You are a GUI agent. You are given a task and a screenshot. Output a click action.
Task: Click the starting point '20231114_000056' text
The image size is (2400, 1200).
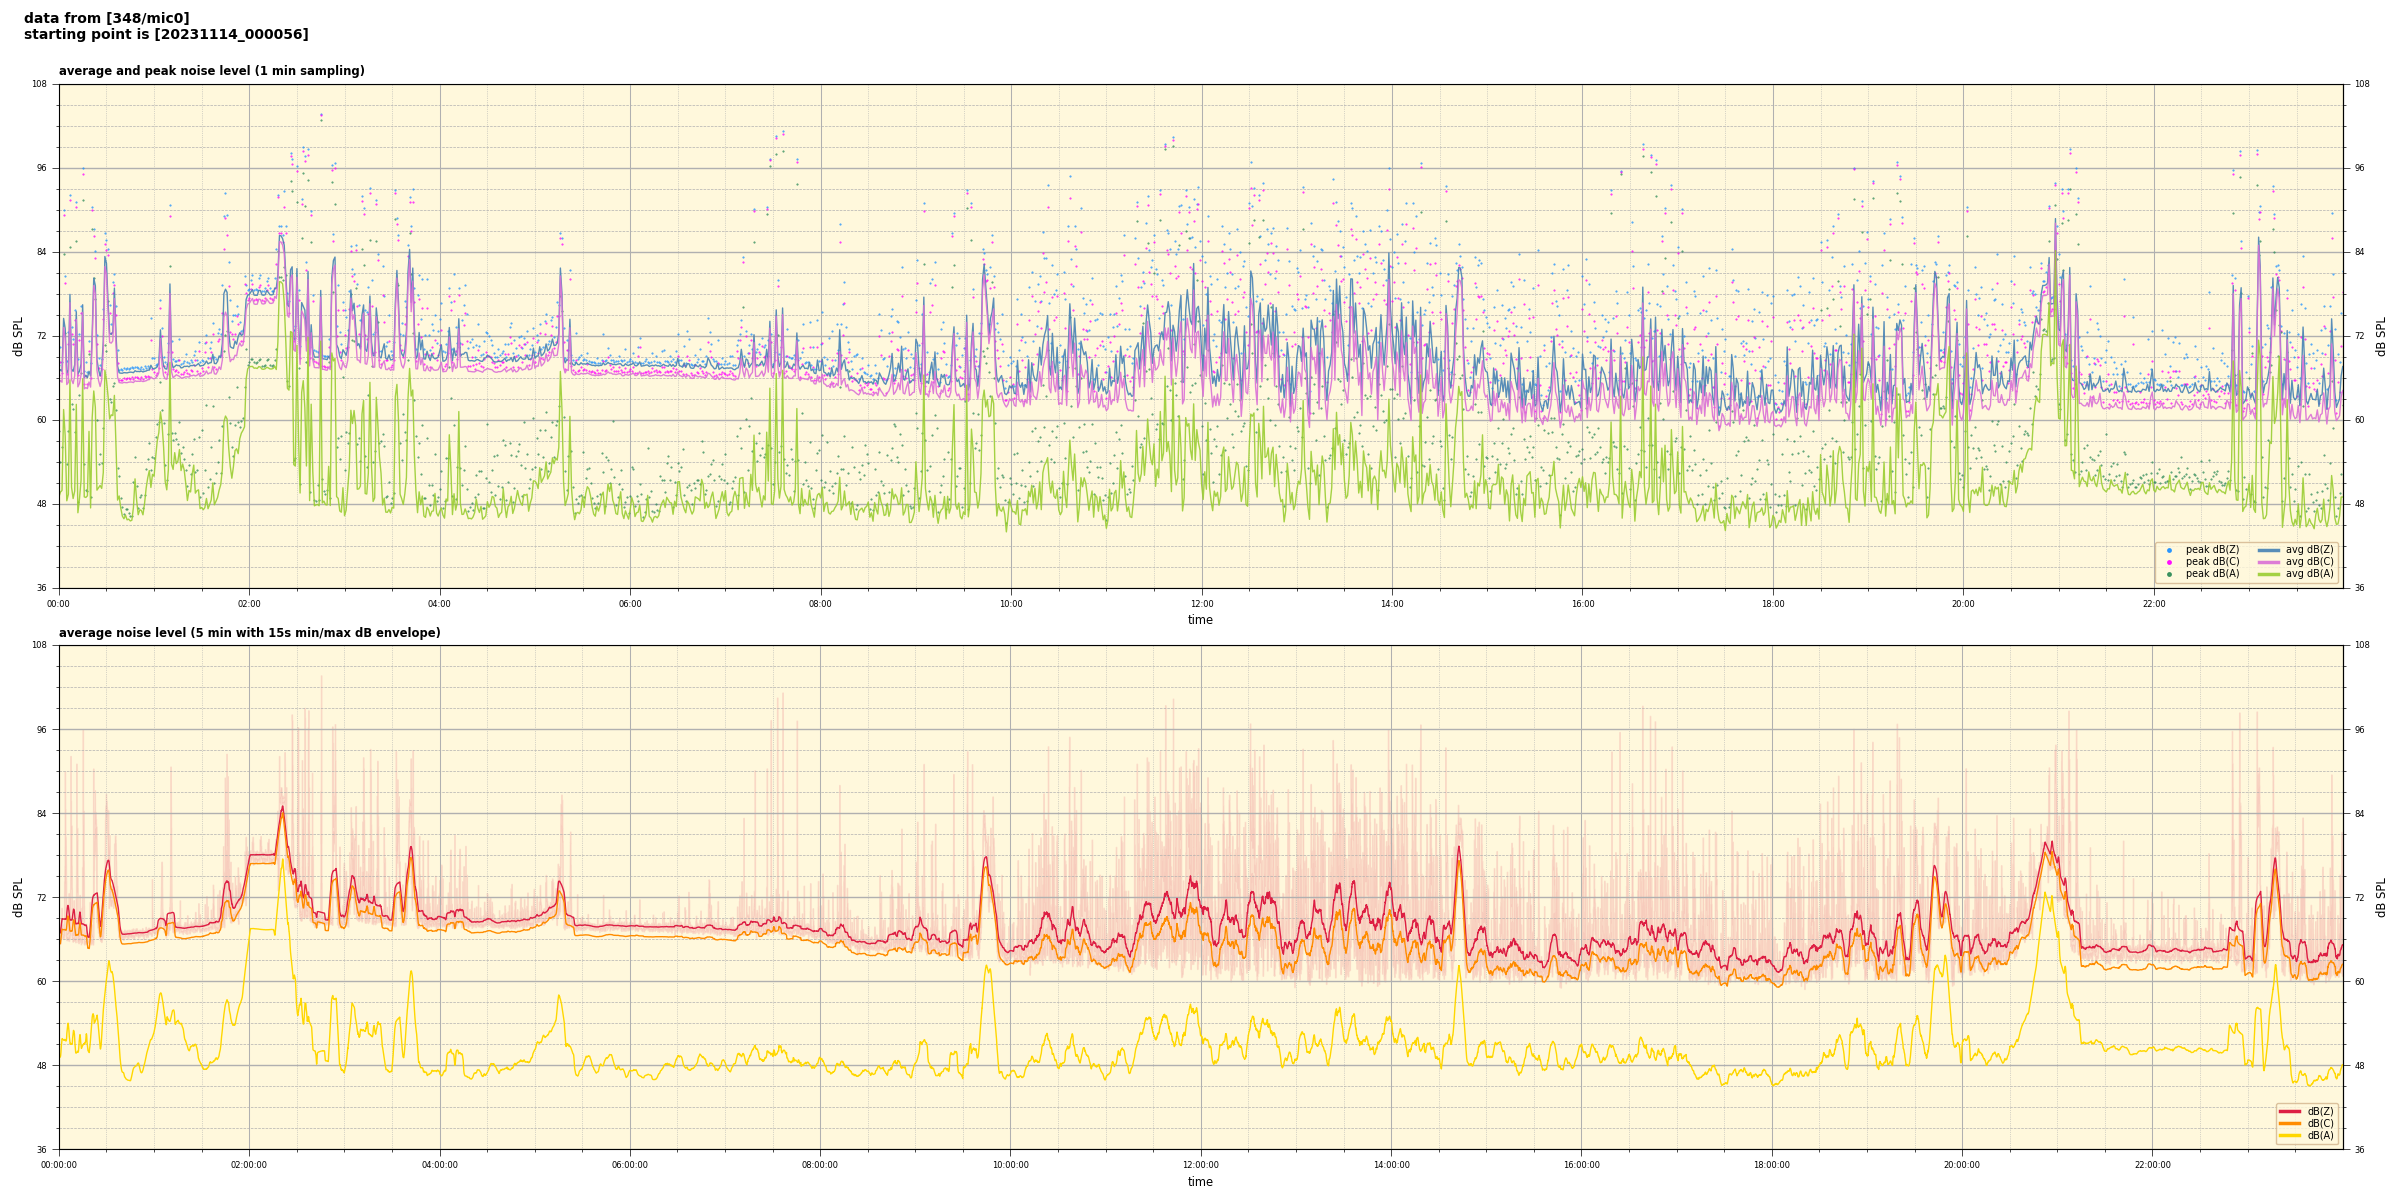(x=231, y=35)
